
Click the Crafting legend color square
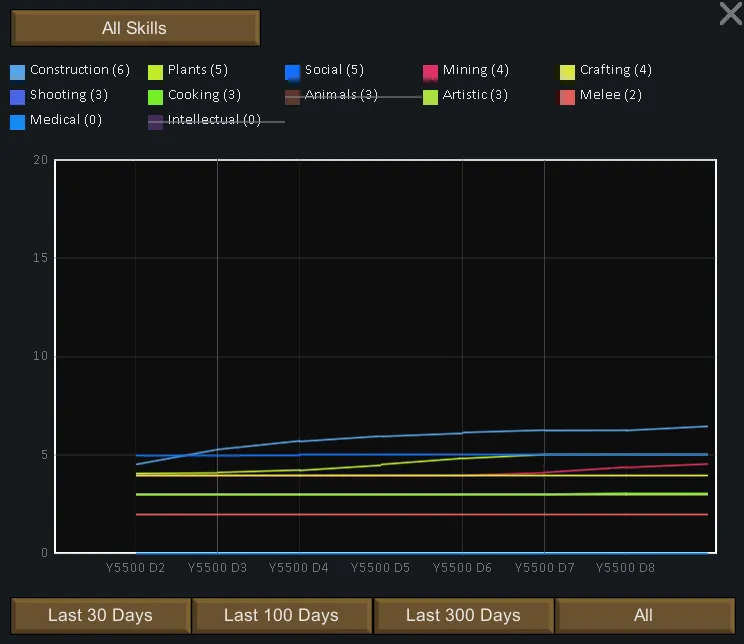coord(568,72)
